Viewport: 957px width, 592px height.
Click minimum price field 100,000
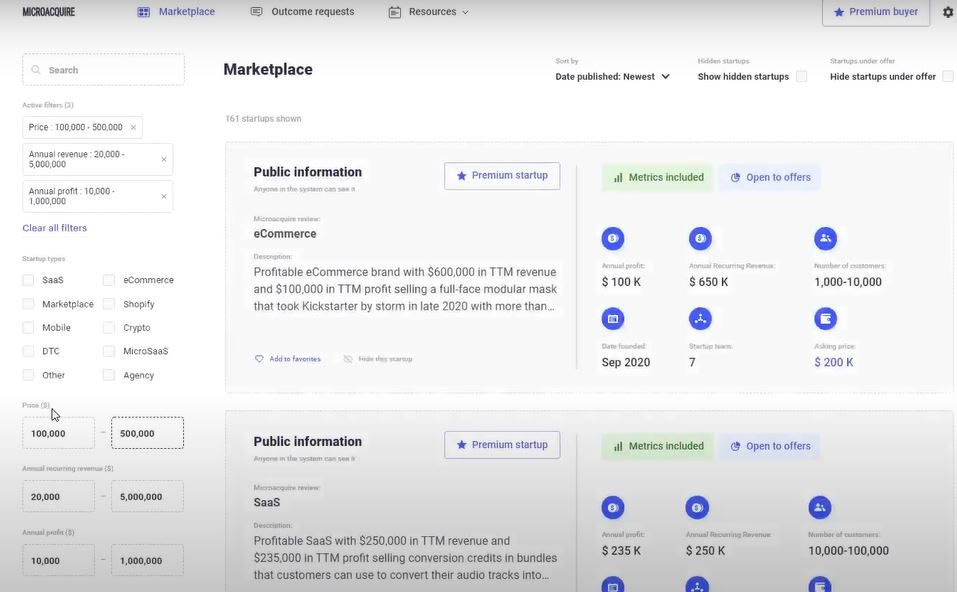click(x=59, y=433)
